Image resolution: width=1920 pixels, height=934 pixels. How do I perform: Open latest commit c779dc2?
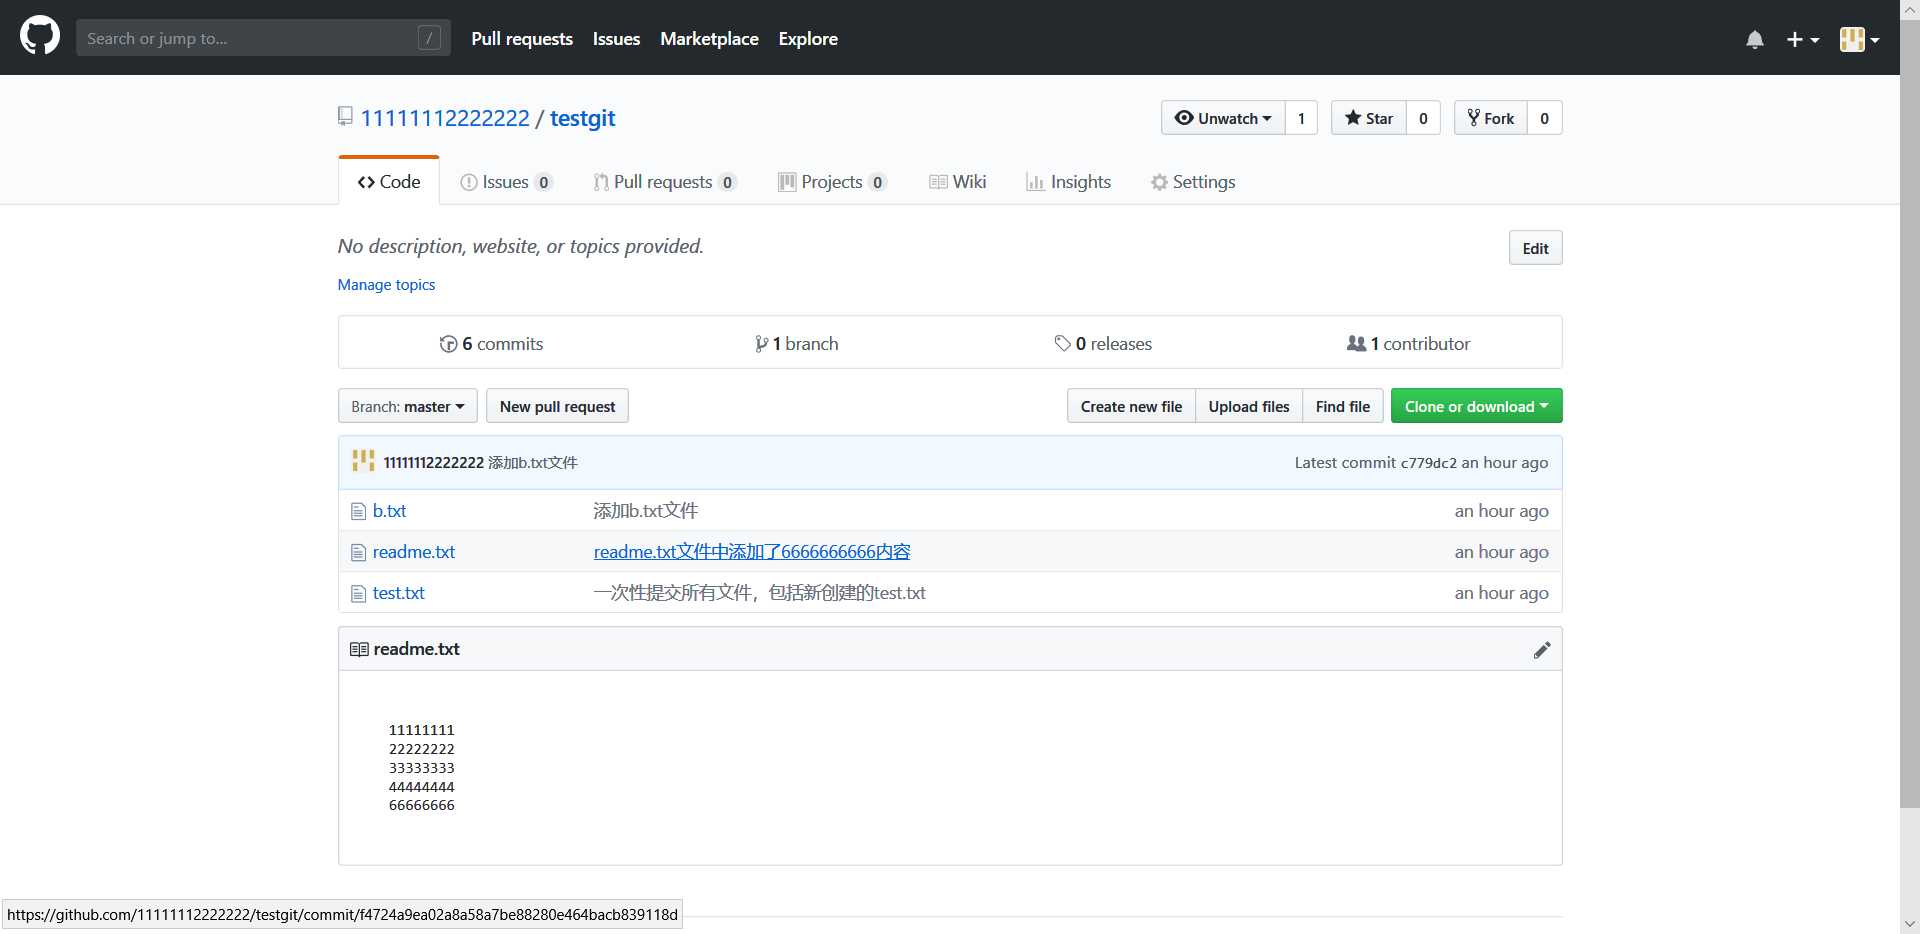[x=1428, y=463]
